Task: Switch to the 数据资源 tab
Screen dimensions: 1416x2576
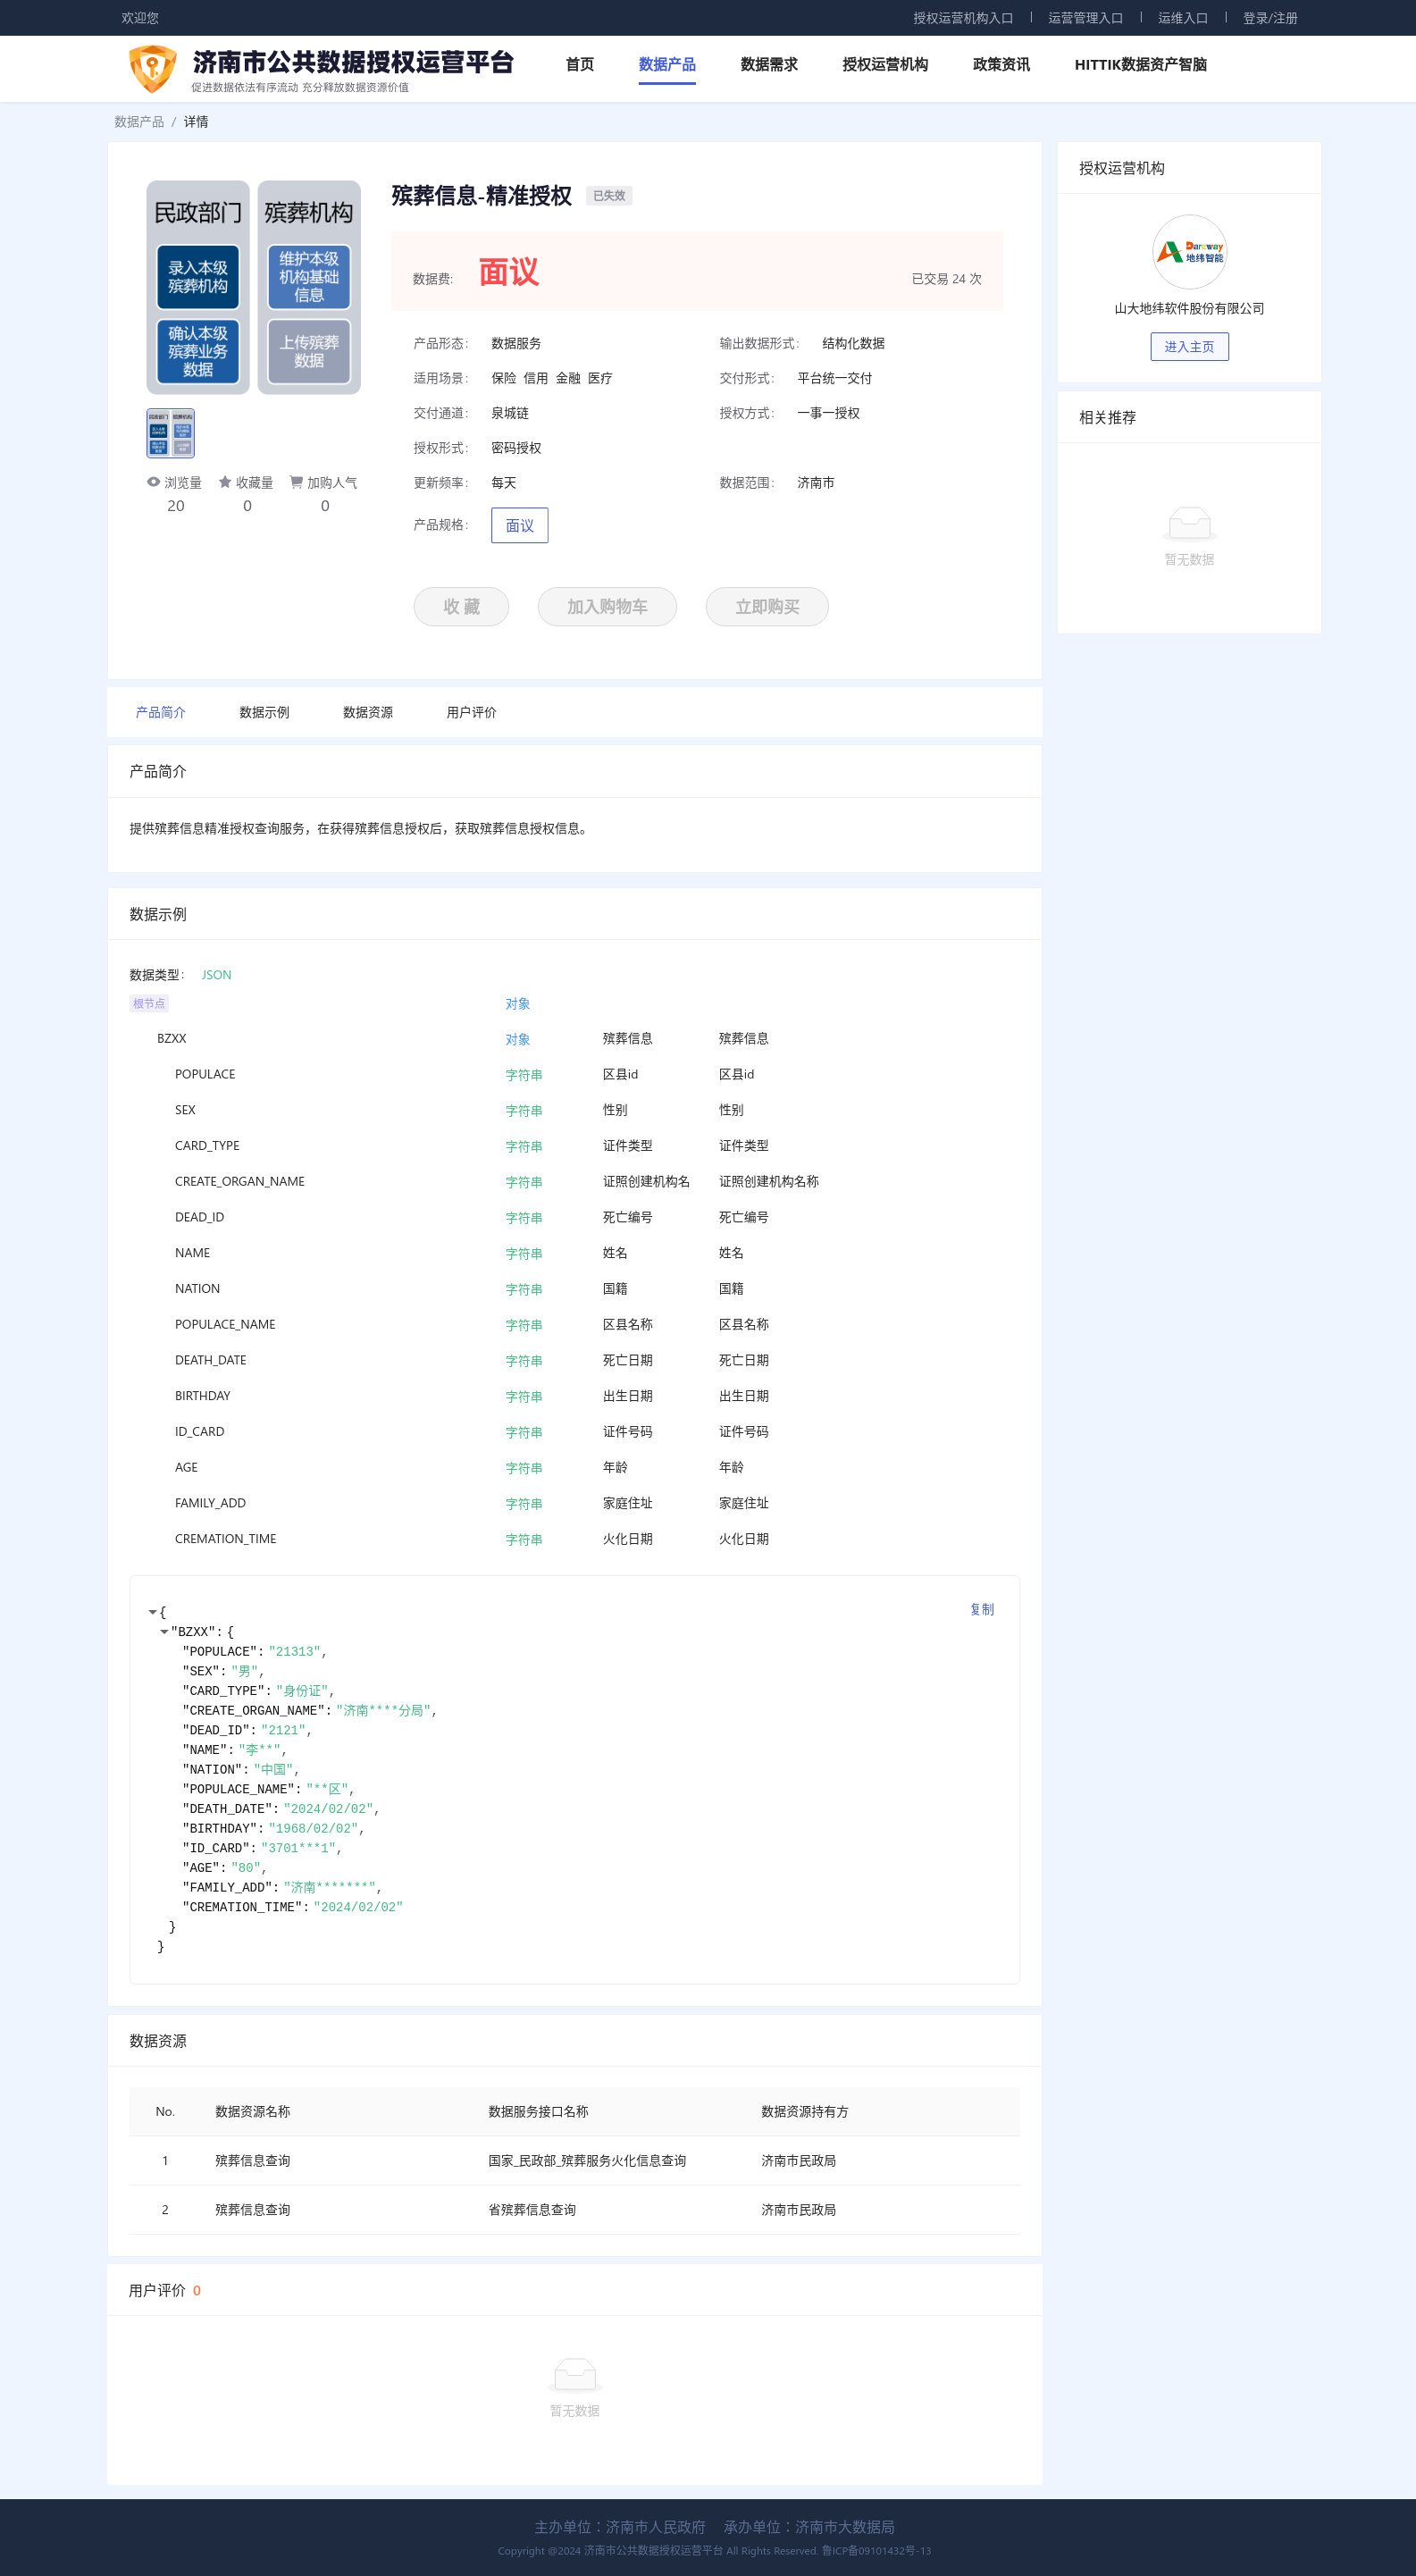Action: click(368, 712)
